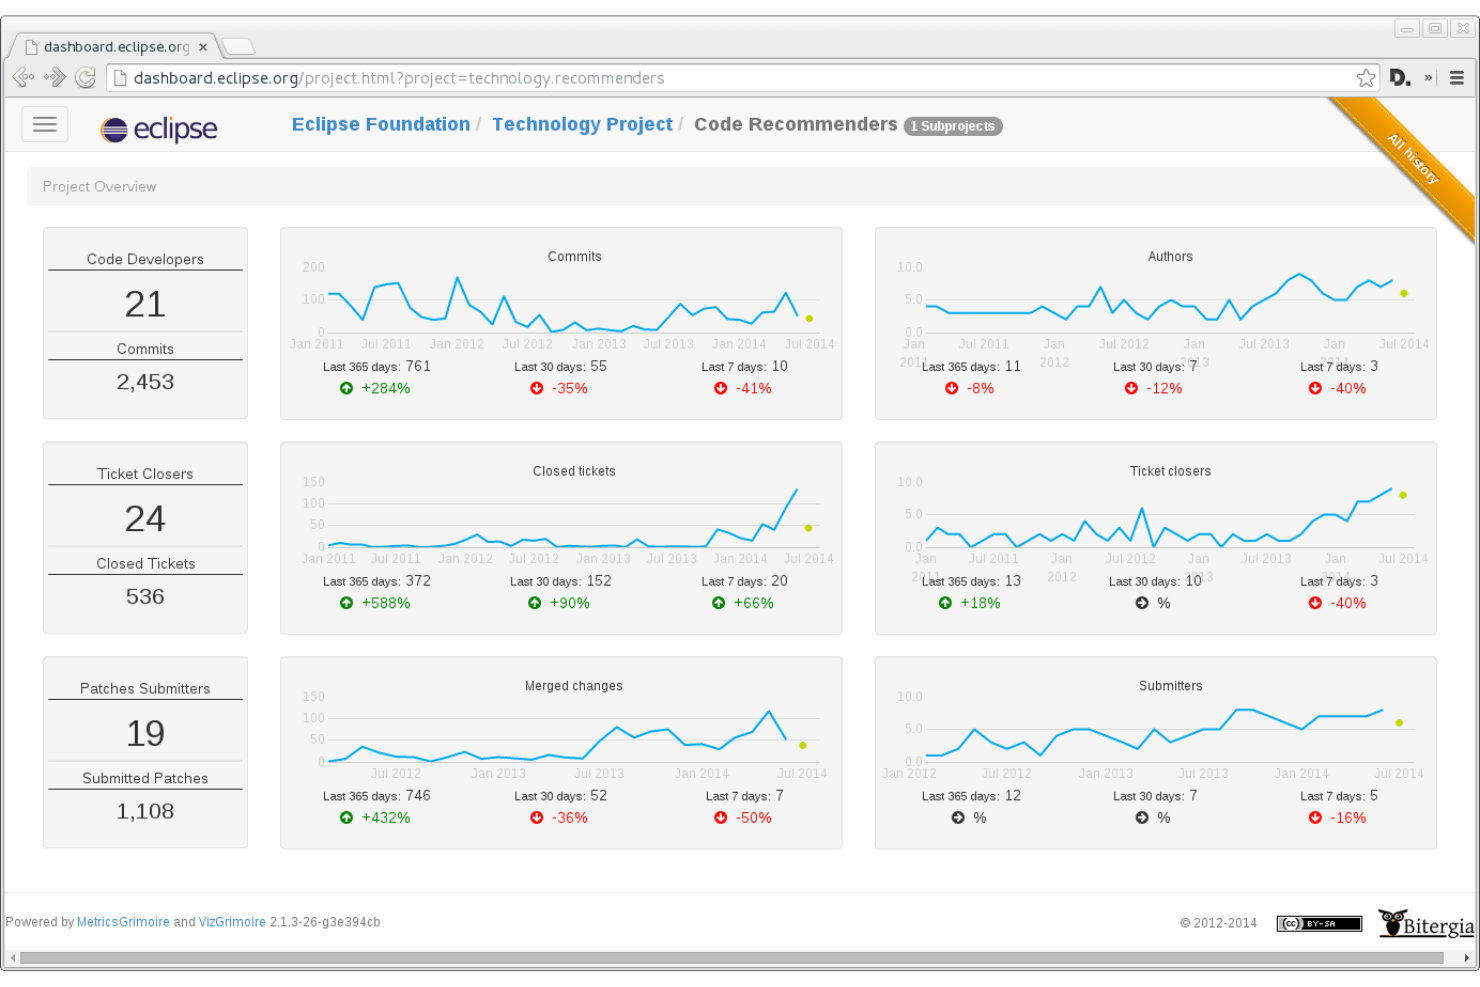Open a new browser tab
This screenshot has width=1480, height=987.
point(238,46)
